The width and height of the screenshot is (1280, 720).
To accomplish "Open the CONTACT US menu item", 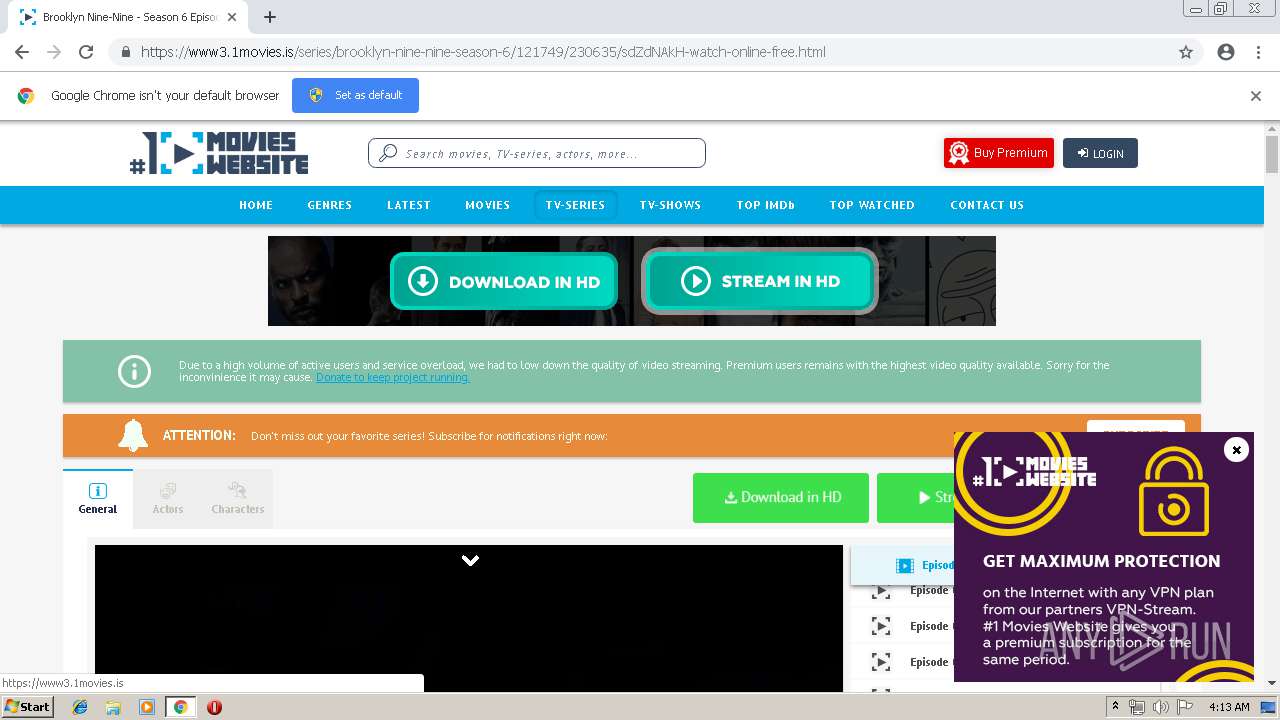I will pos(987,205).
